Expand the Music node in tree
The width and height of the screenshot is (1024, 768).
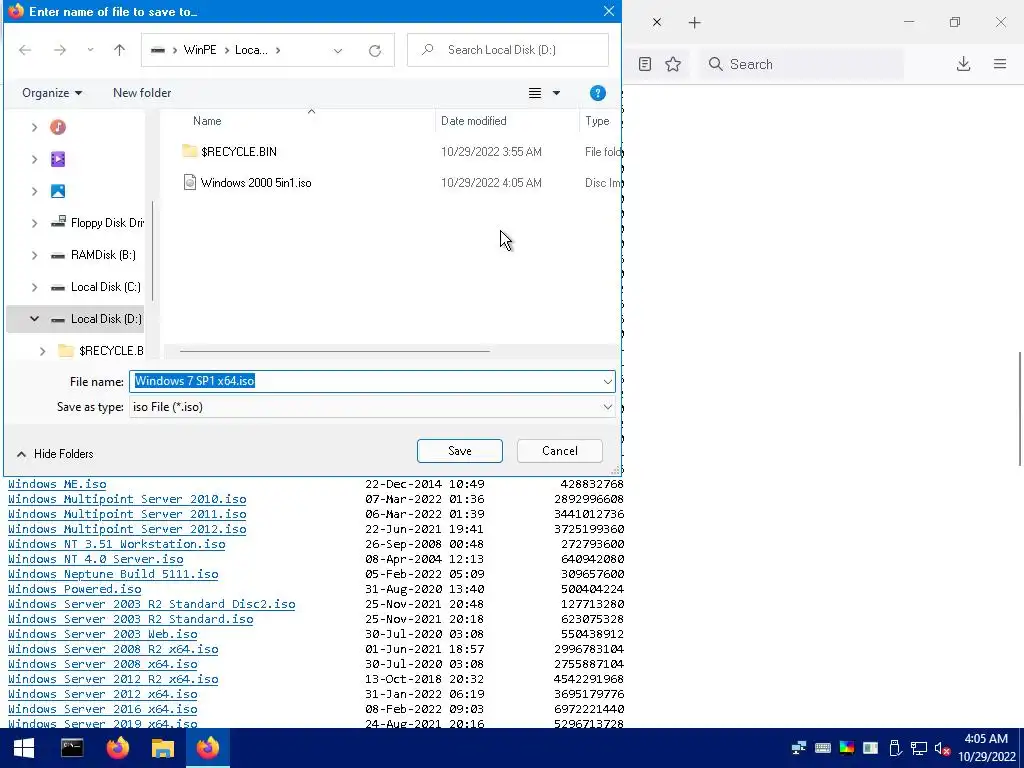35,127
